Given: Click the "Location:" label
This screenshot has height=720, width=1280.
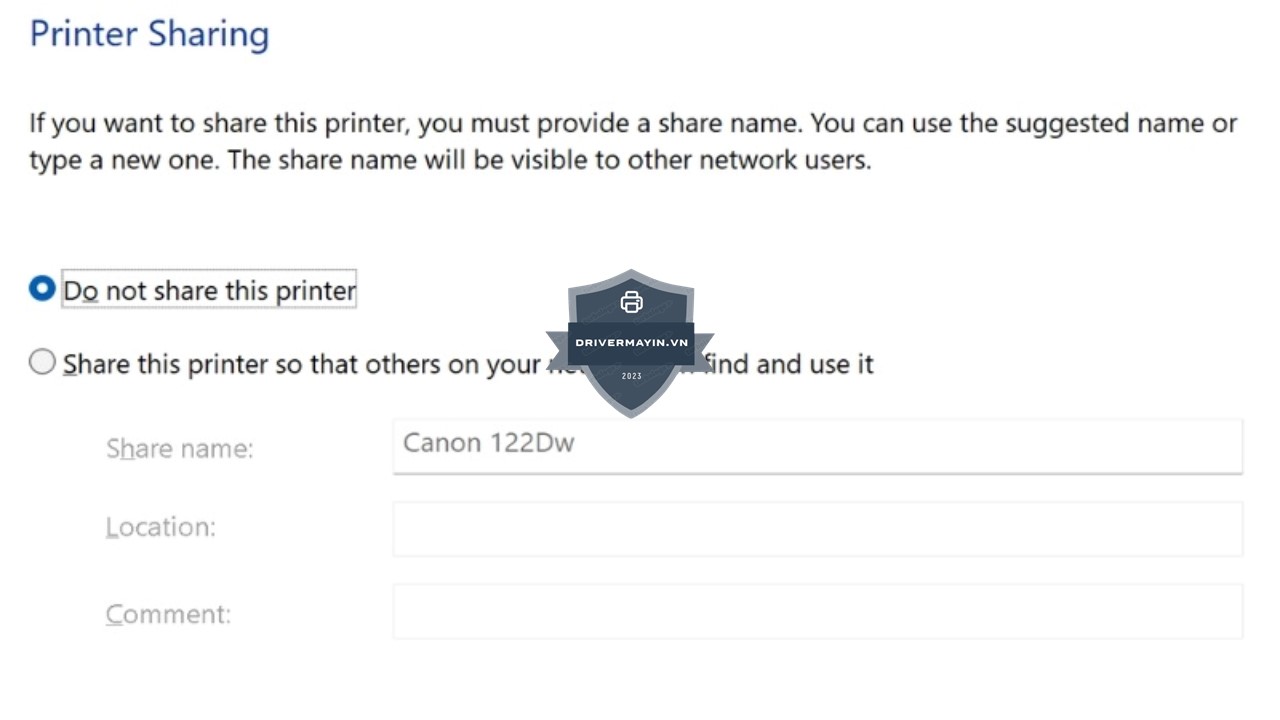Looking at the screenshot, I should (x=161, y=527).
